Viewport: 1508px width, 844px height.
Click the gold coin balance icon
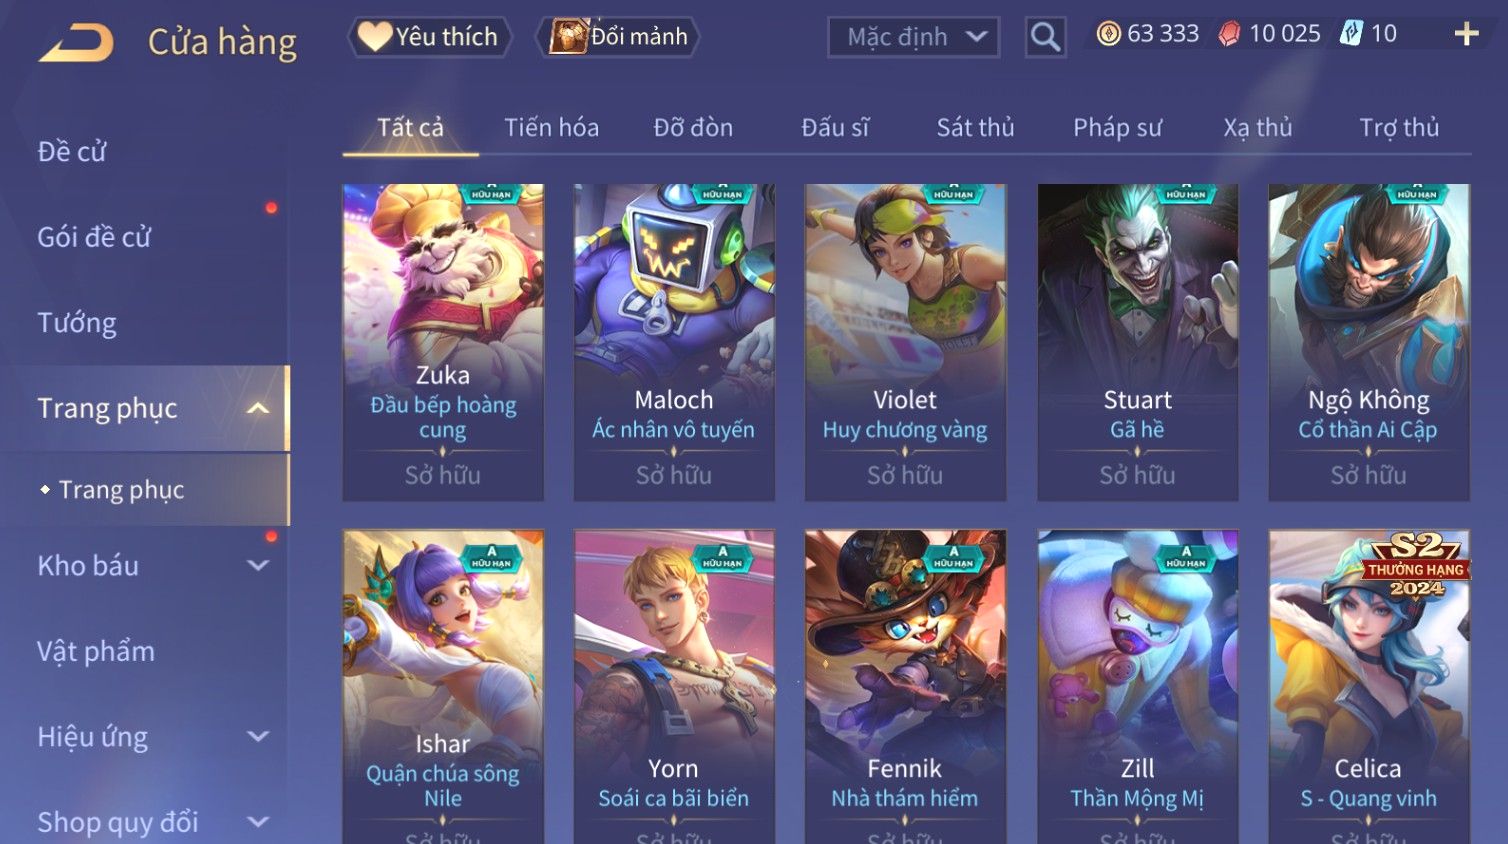click(x=1108, y=34)
